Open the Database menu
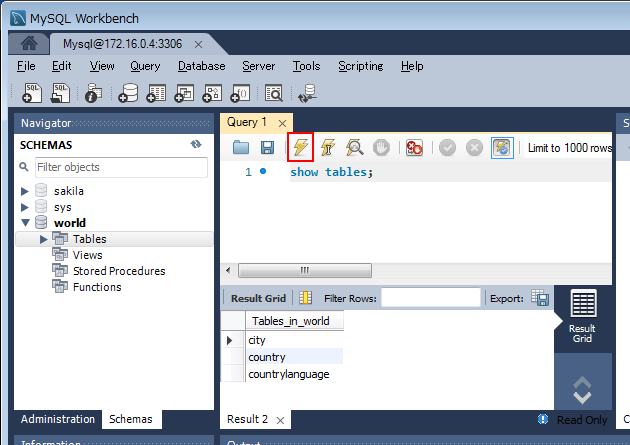Image resolution: width=630 pixels, height=445 pixels. [x=201, y=66]
